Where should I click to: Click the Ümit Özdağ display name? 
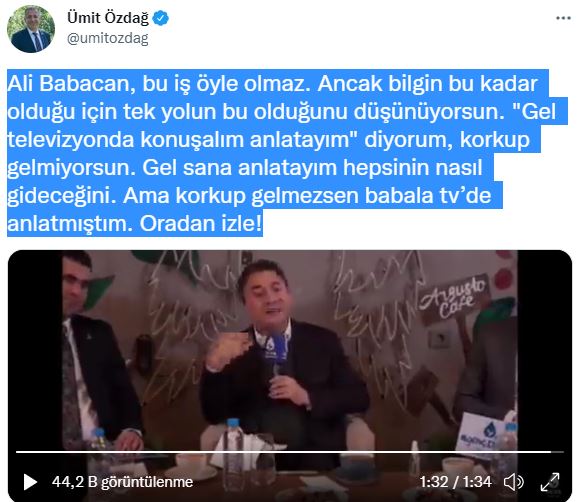(x=108, y=17)
